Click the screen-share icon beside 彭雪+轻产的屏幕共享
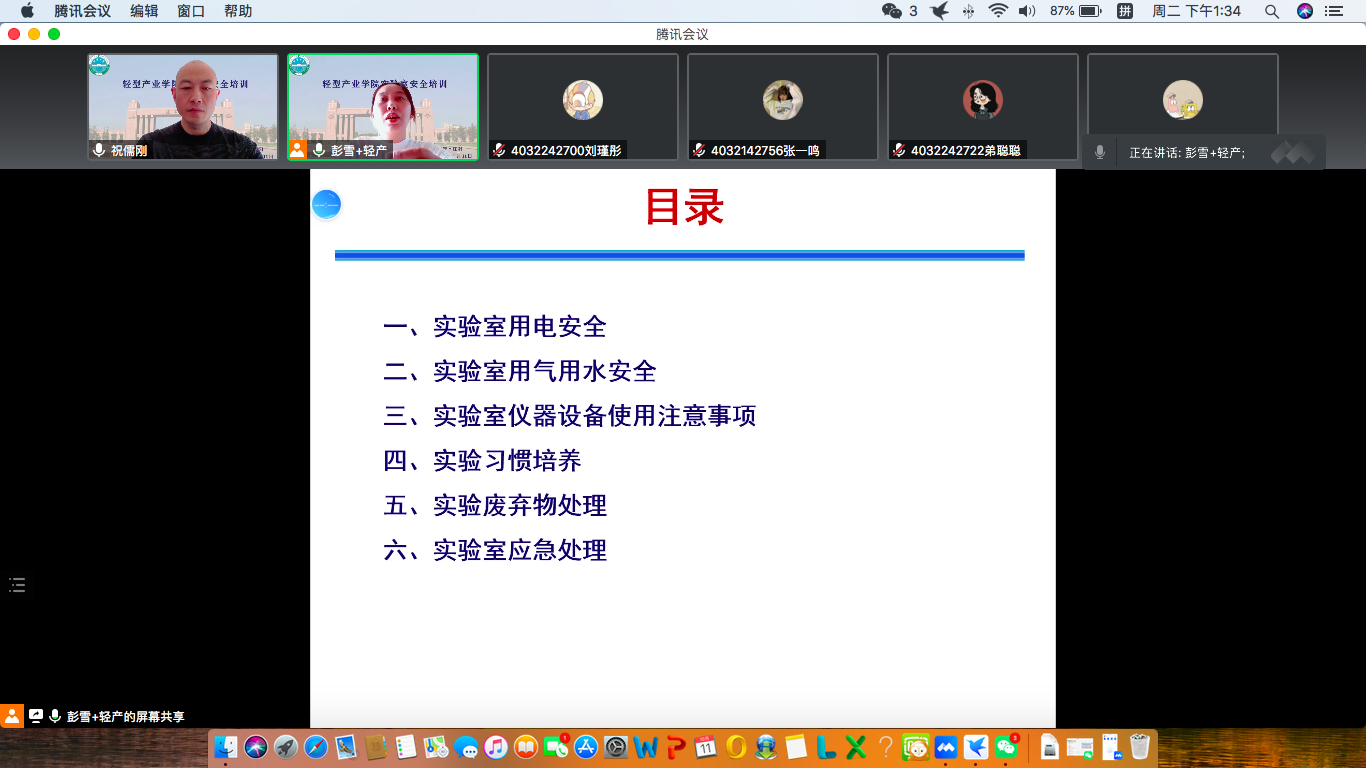This screenshot has width=1366, height=768. [36, 716]
